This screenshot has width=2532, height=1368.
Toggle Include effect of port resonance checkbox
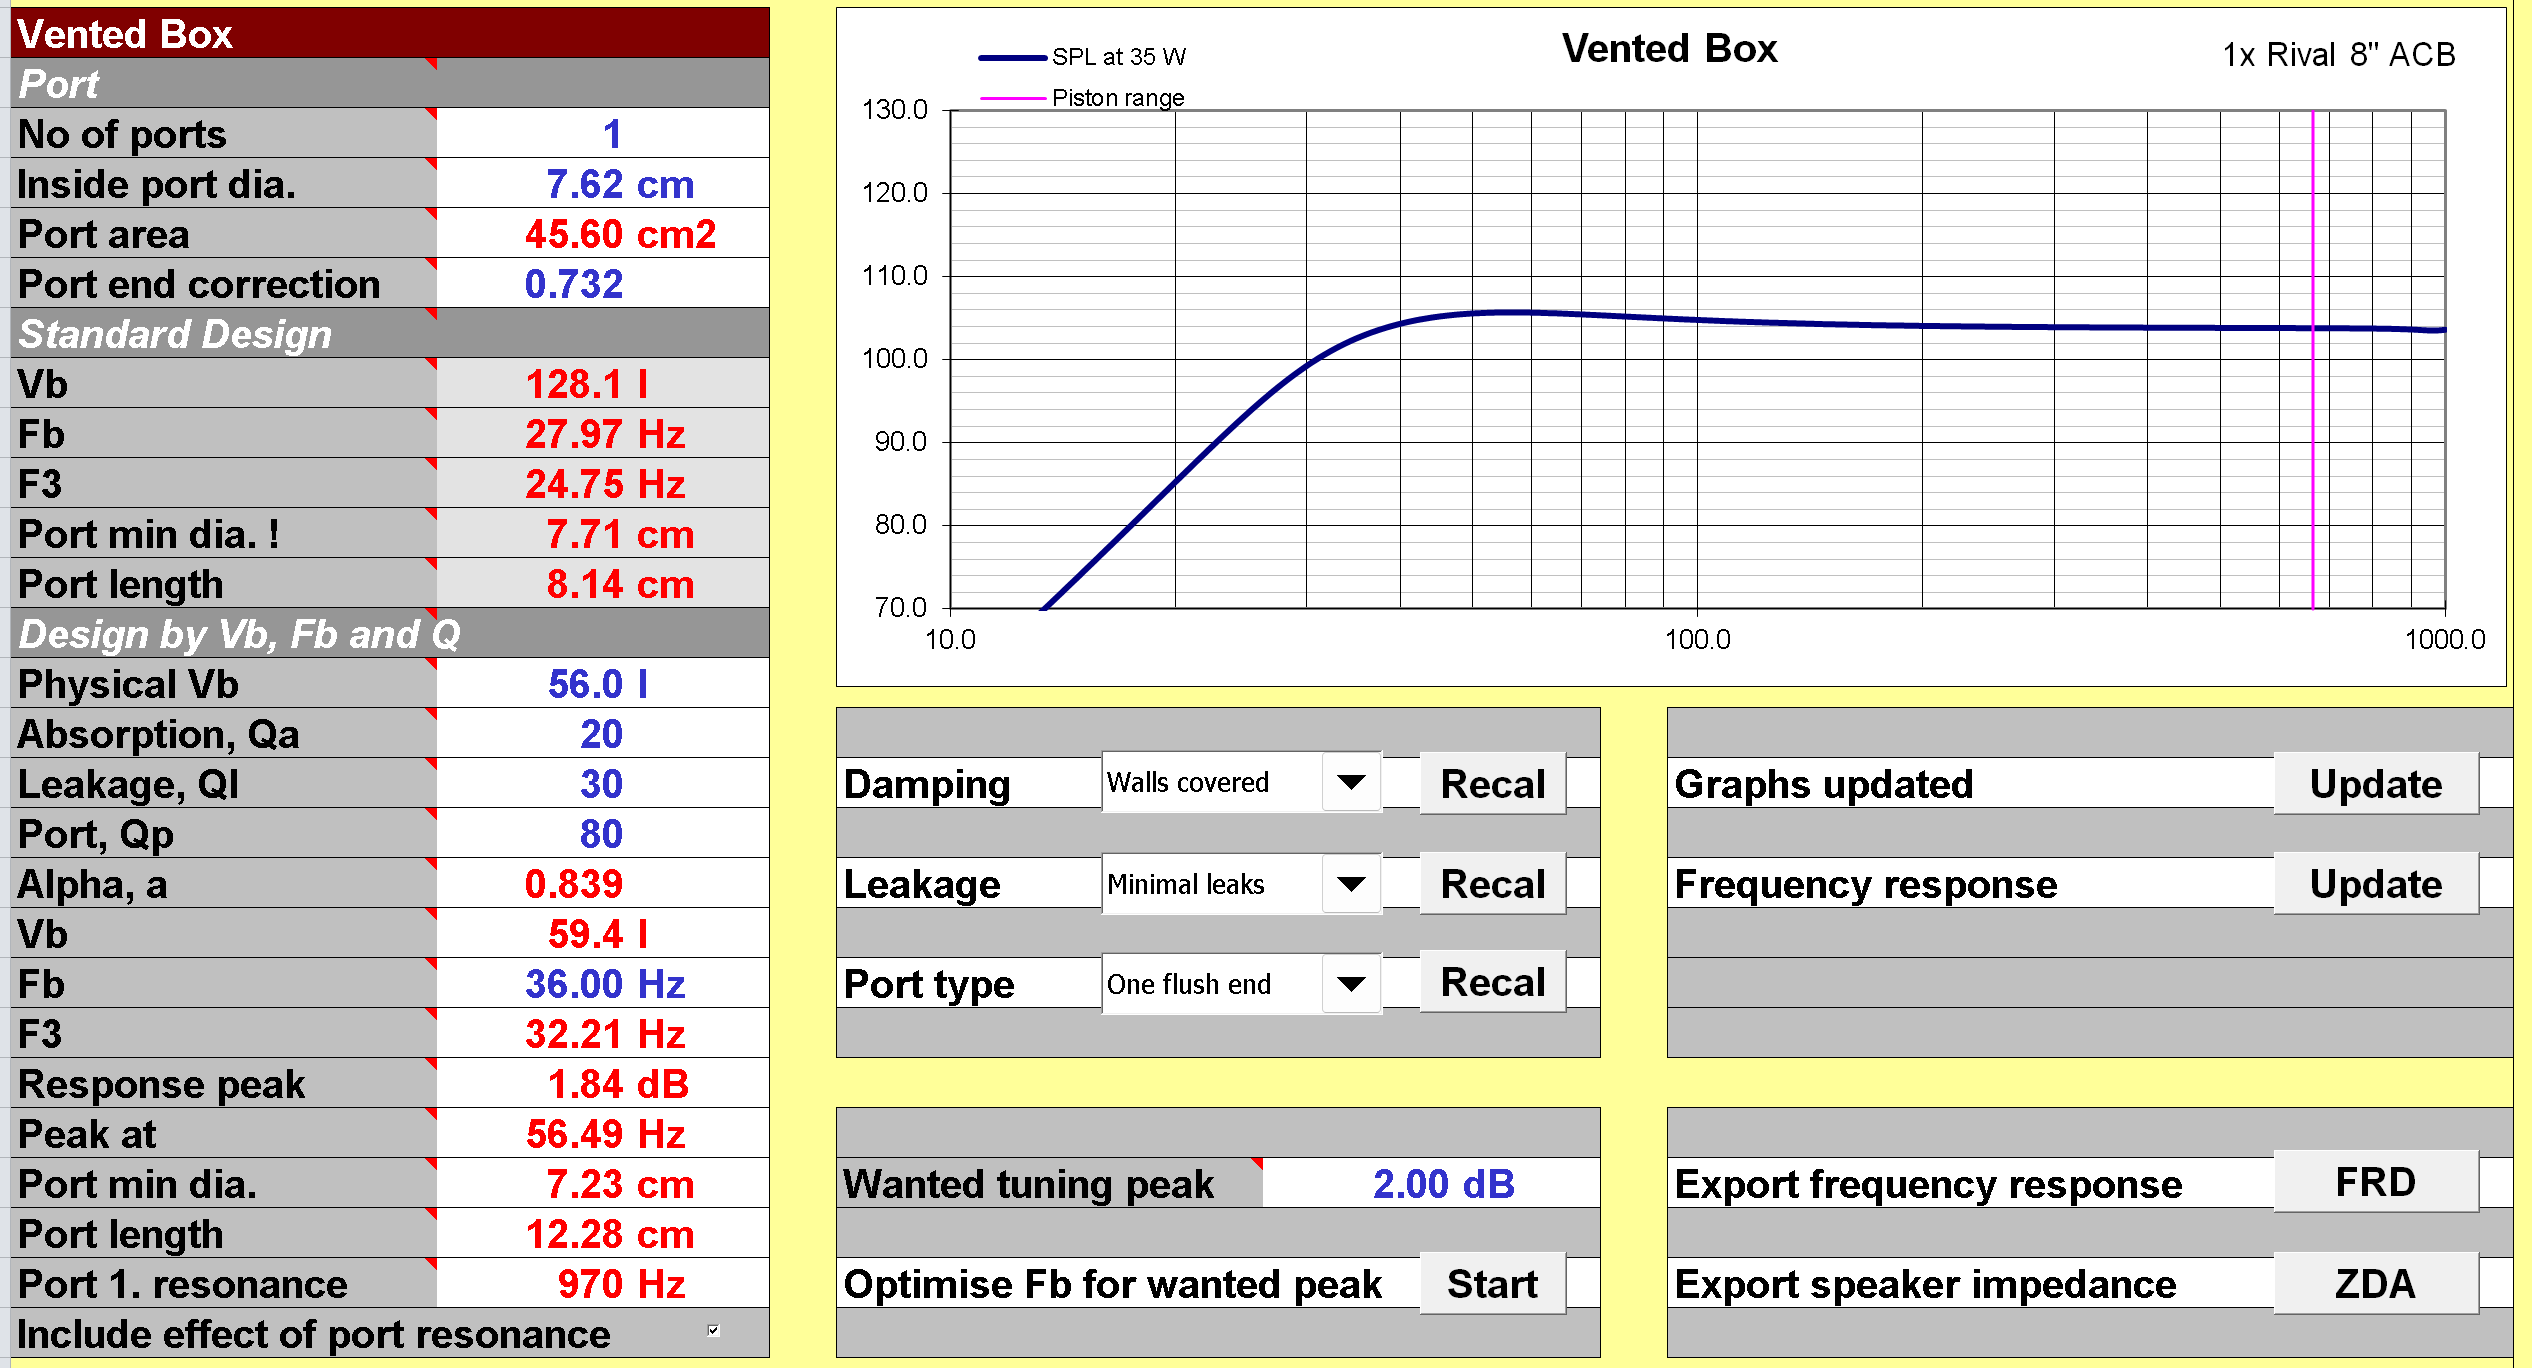pos(713,1330)
